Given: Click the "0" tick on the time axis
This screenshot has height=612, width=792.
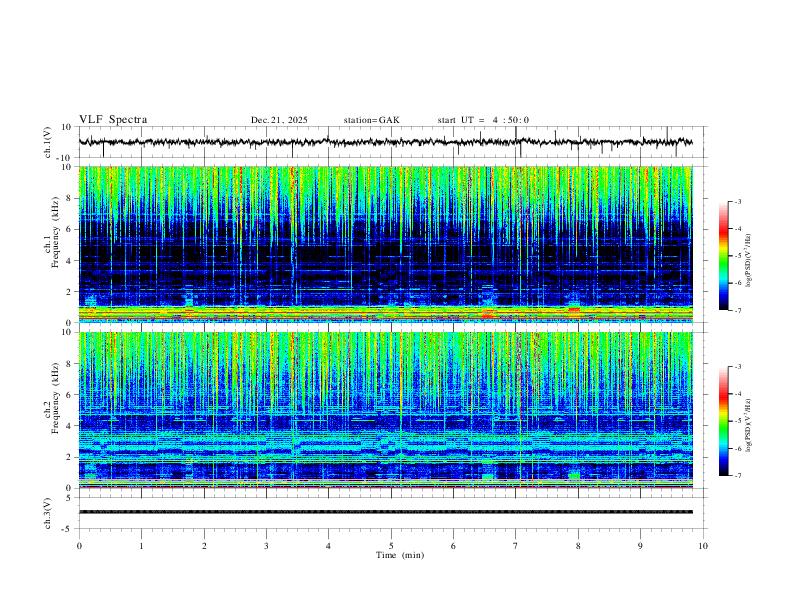Looking at the screenshot, I should coord(79,546).
